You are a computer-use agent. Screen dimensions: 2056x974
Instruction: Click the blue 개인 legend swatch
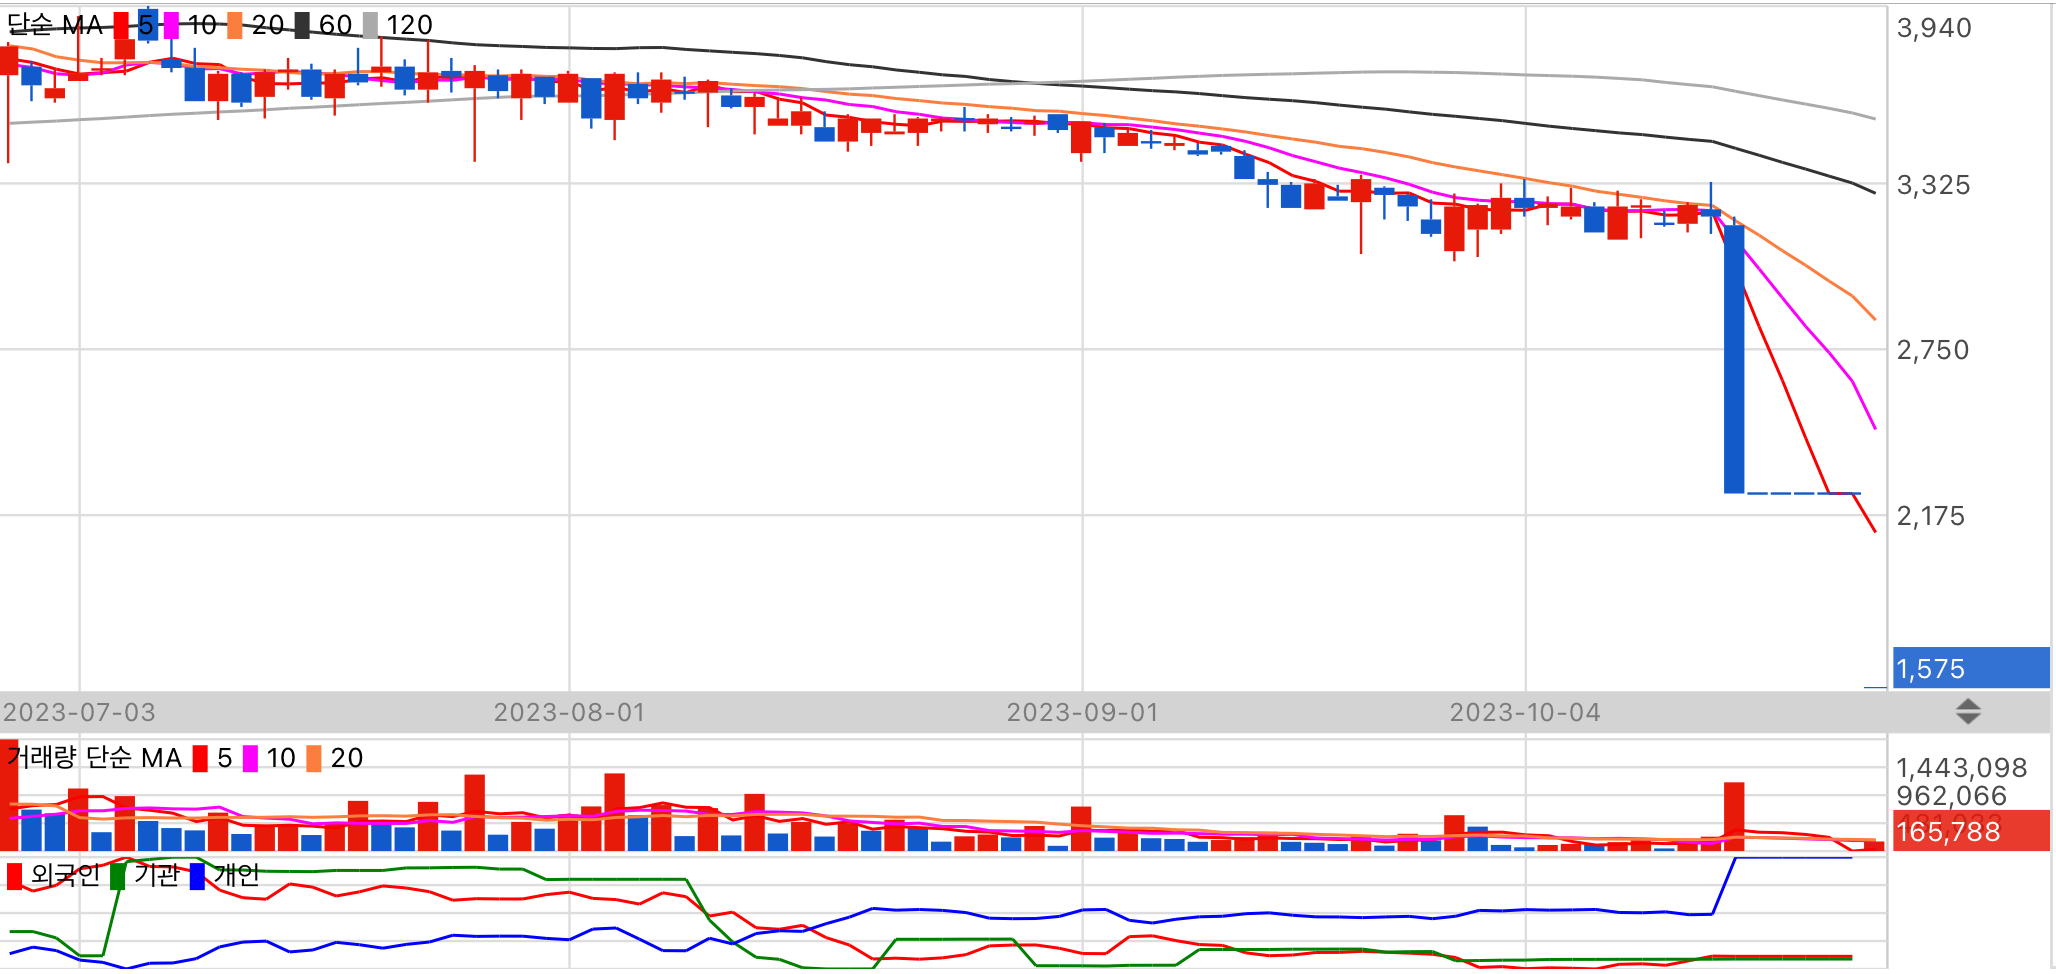(197, 876)
